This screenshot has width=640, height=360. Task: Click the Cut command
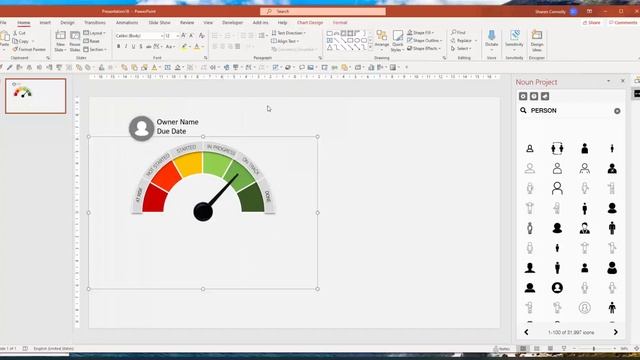19,33
